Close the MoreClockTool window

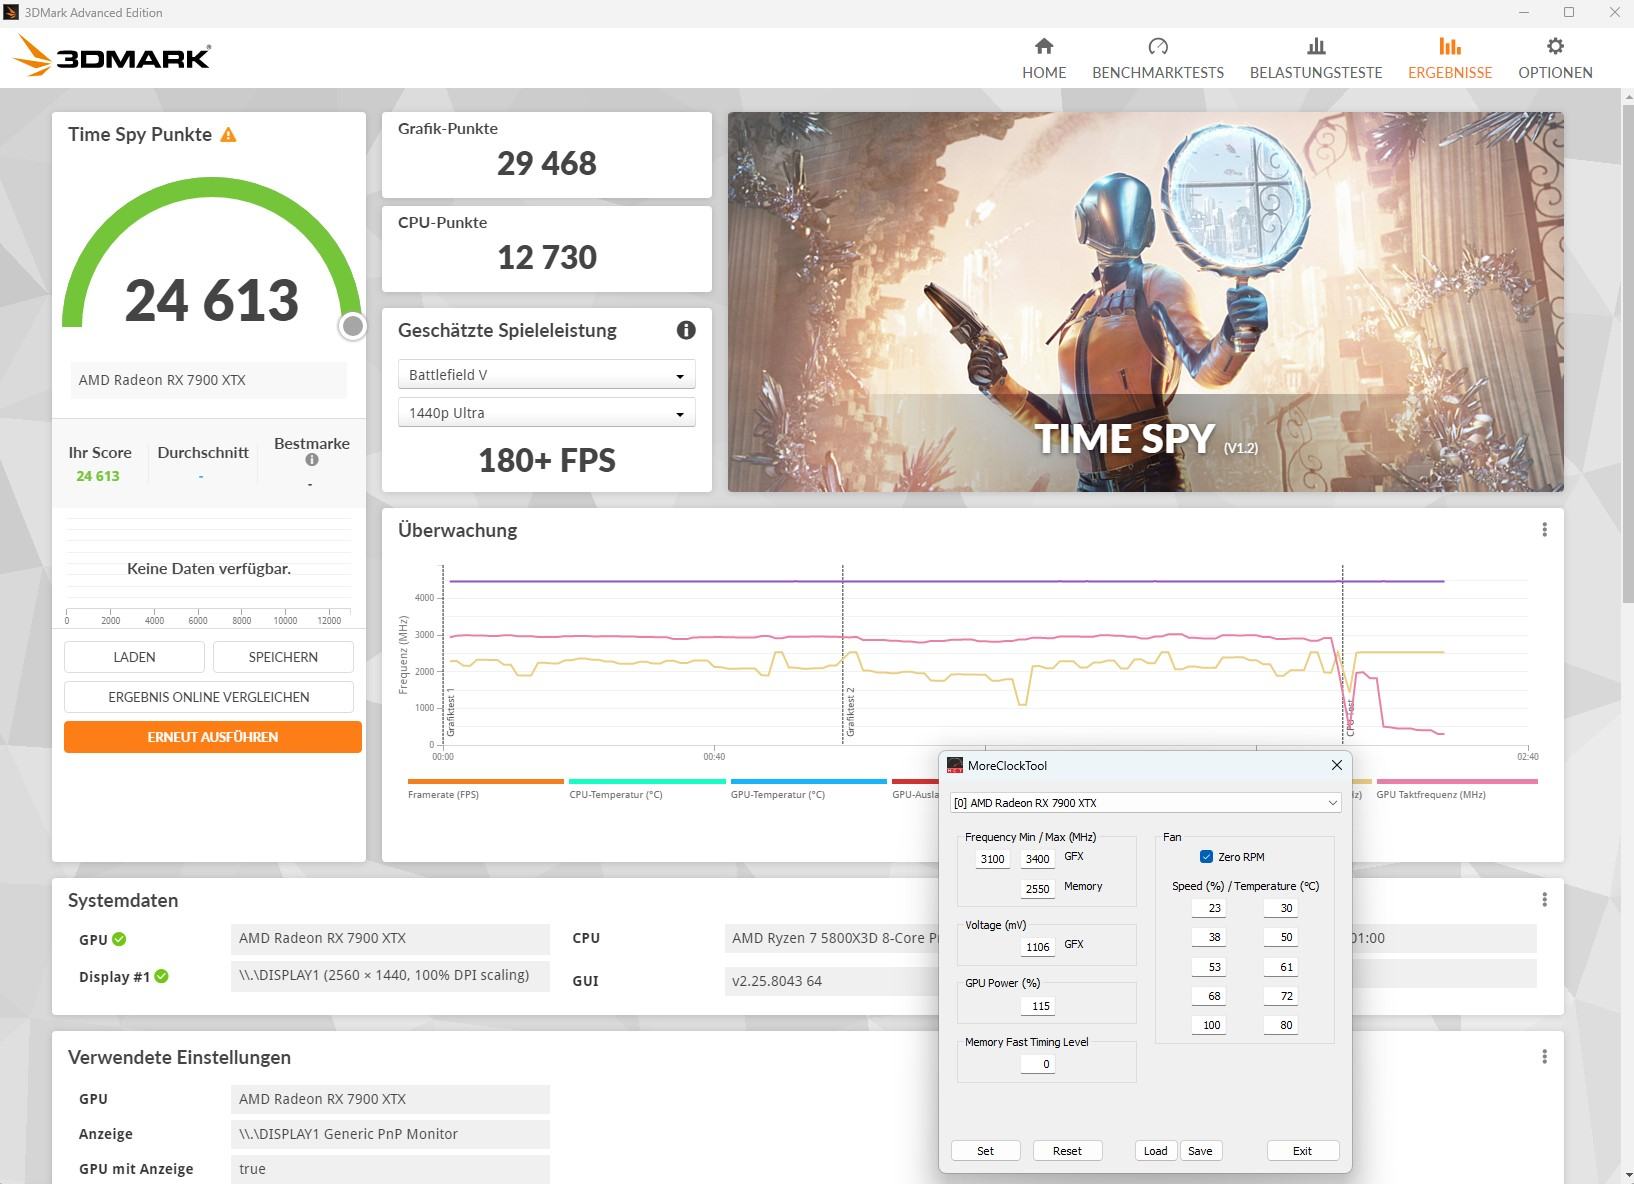coord(1336,765)
